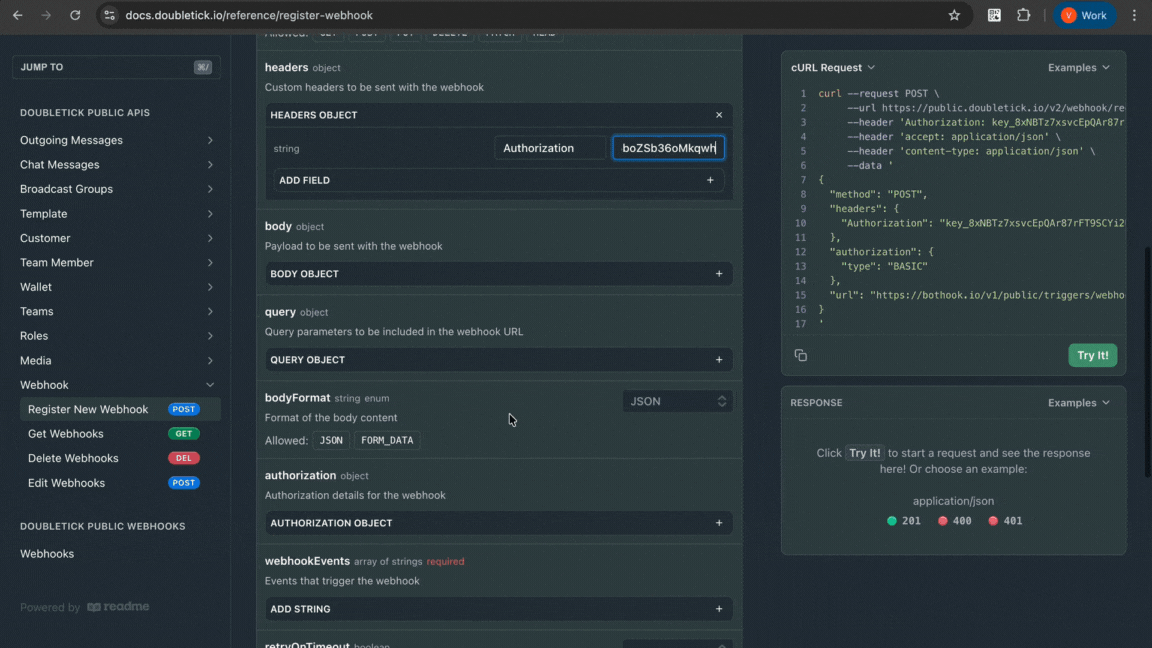Open Delete Webhooks reference page
The width and height of the screenshot is (1152, 648).
(73, 458)
